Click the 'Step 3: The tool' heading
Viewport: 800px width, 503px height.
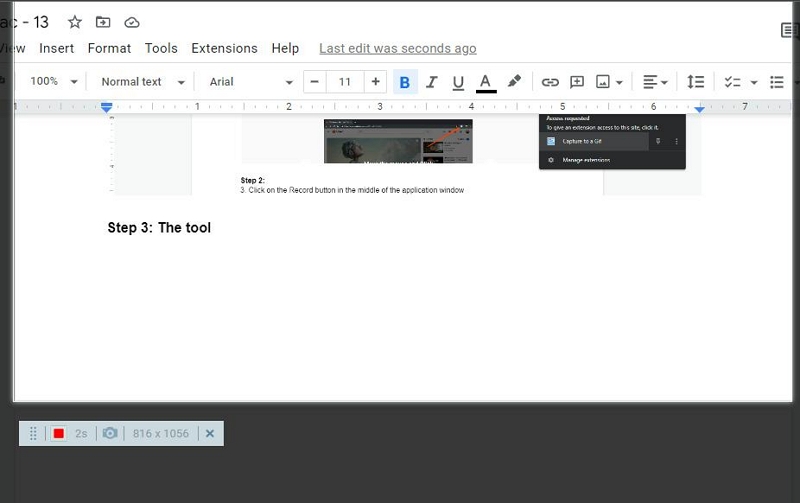coord(159,228)
